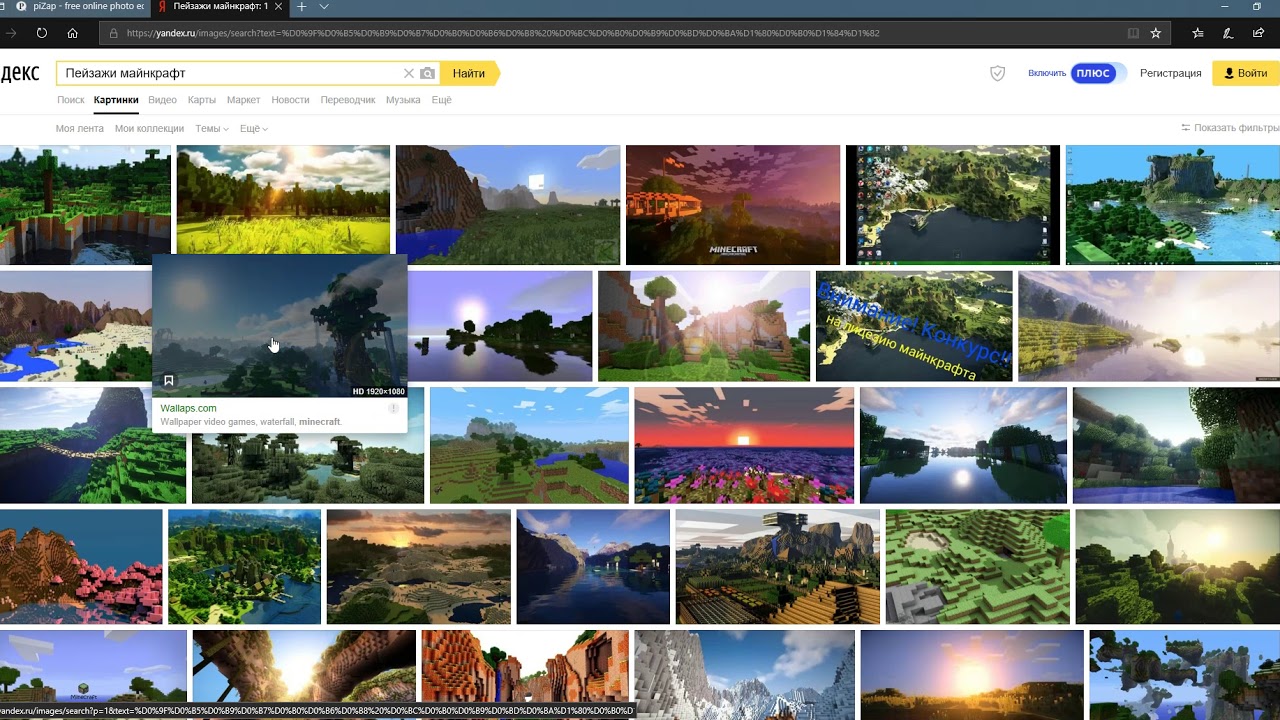
Task: Open a new tab with plus icon
Action: tap(301, 7)
